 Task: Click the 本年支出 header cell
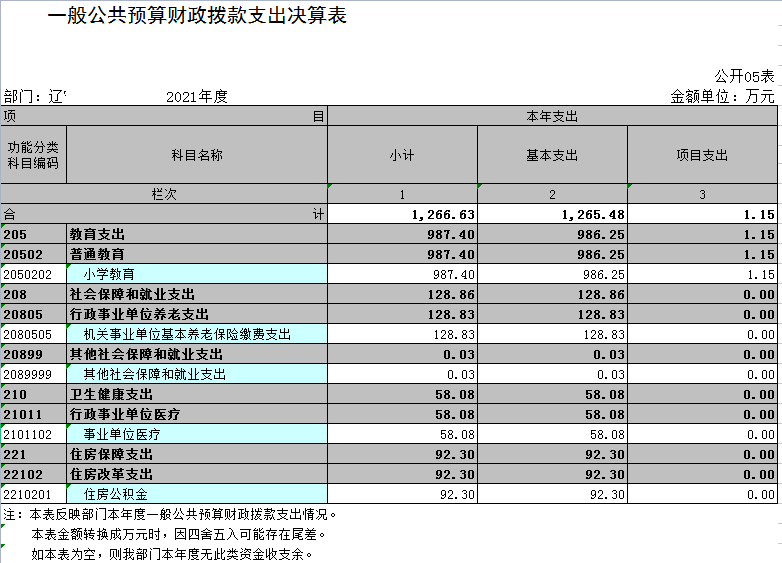click(552, 116)
